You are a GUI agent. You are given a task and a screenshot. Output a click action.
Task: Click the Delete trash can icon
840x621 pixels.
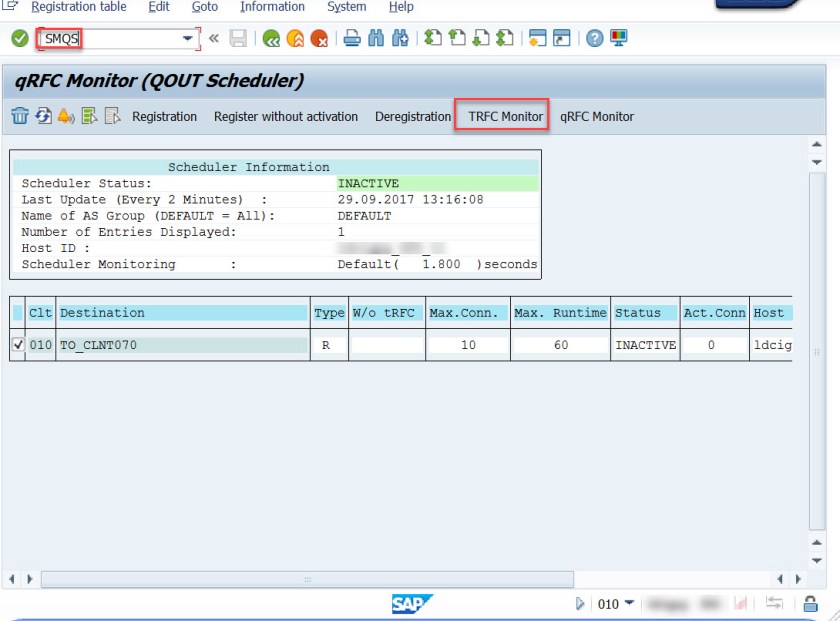pyautogui.click(x=19, y=116)
